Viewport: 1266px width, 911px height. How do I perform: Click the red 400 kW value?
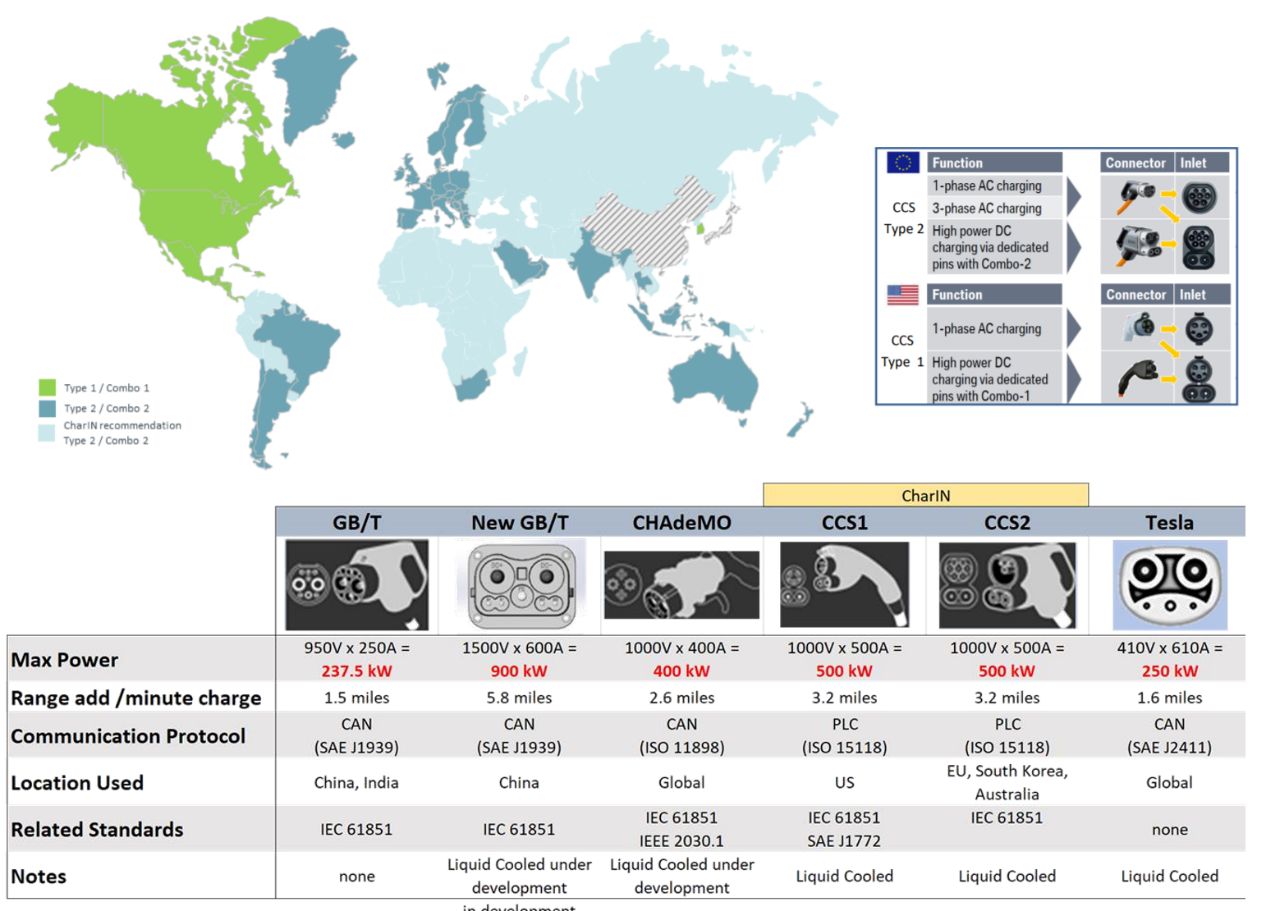682,671
